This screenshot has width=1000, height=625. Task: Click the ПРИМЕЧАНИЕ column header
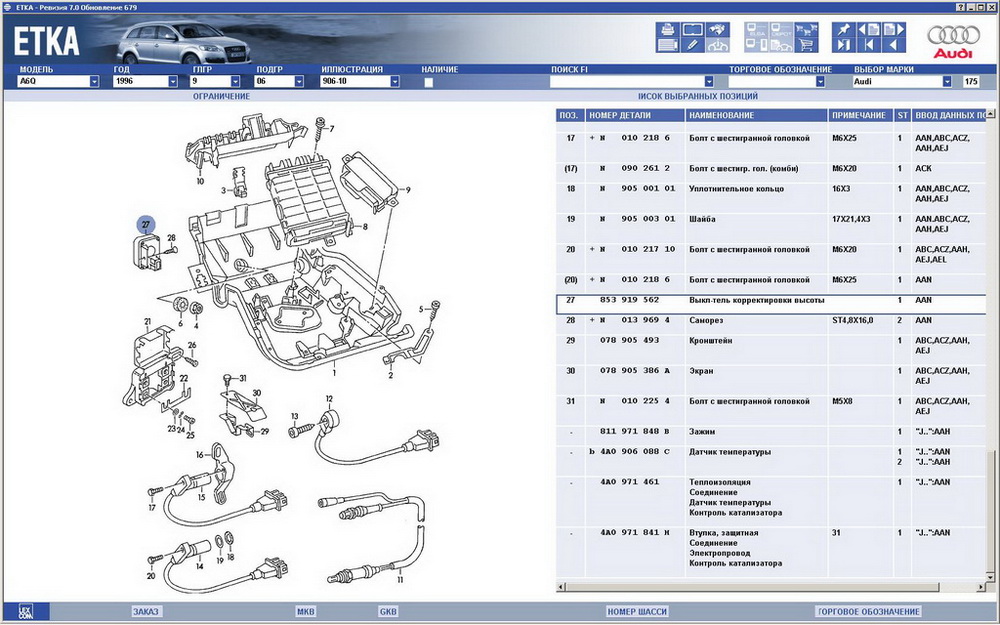(860, 115)
